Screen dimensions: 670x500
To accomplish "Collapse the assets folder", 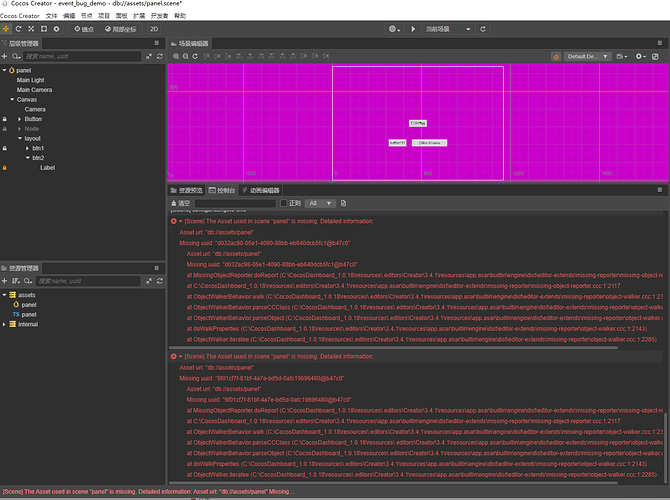I will 4,295.
